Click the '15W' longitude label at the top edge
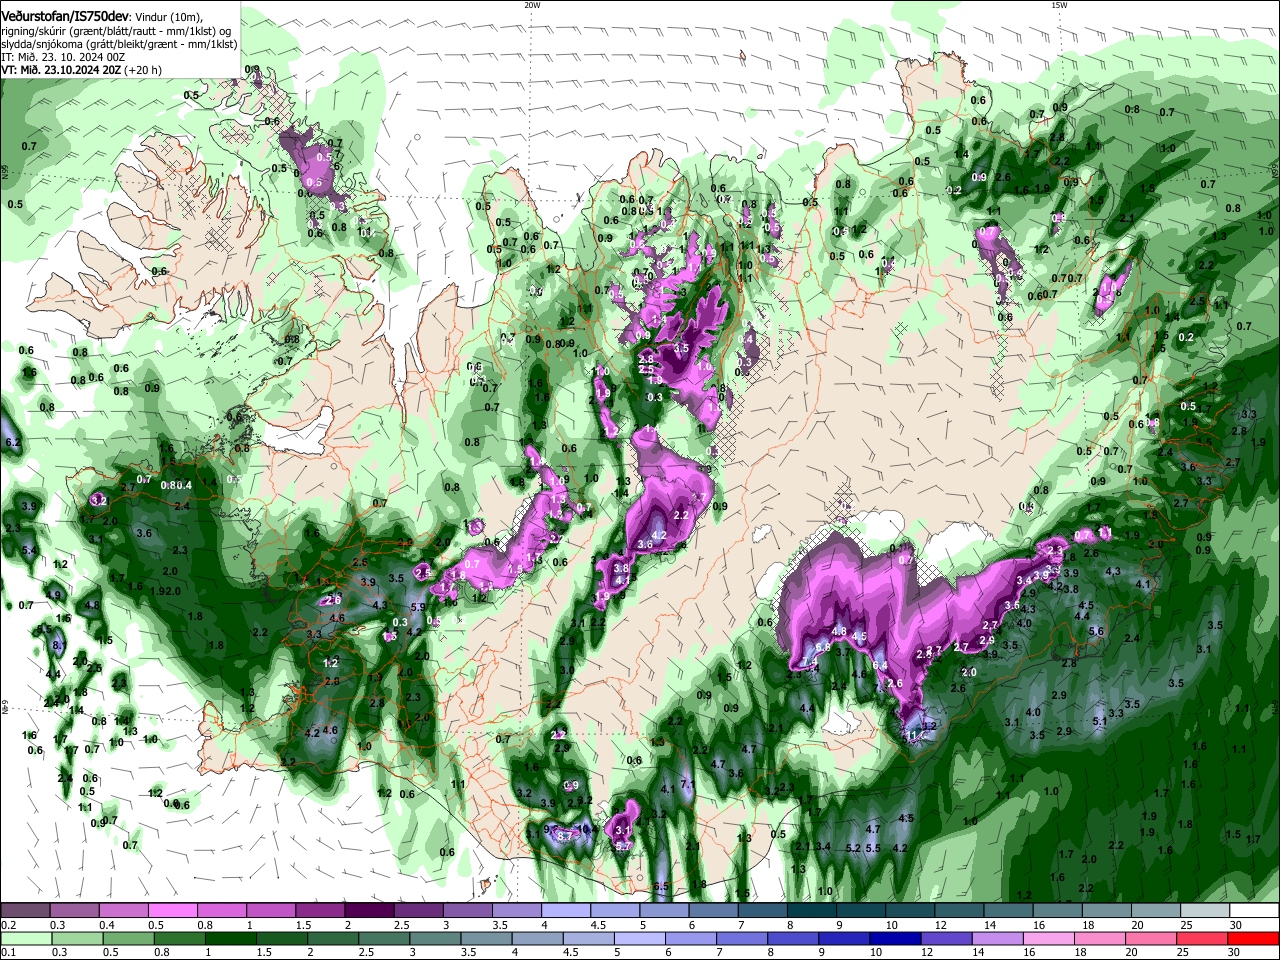Viewport: 1280px width, 960px height. [x=1059, y=4]
